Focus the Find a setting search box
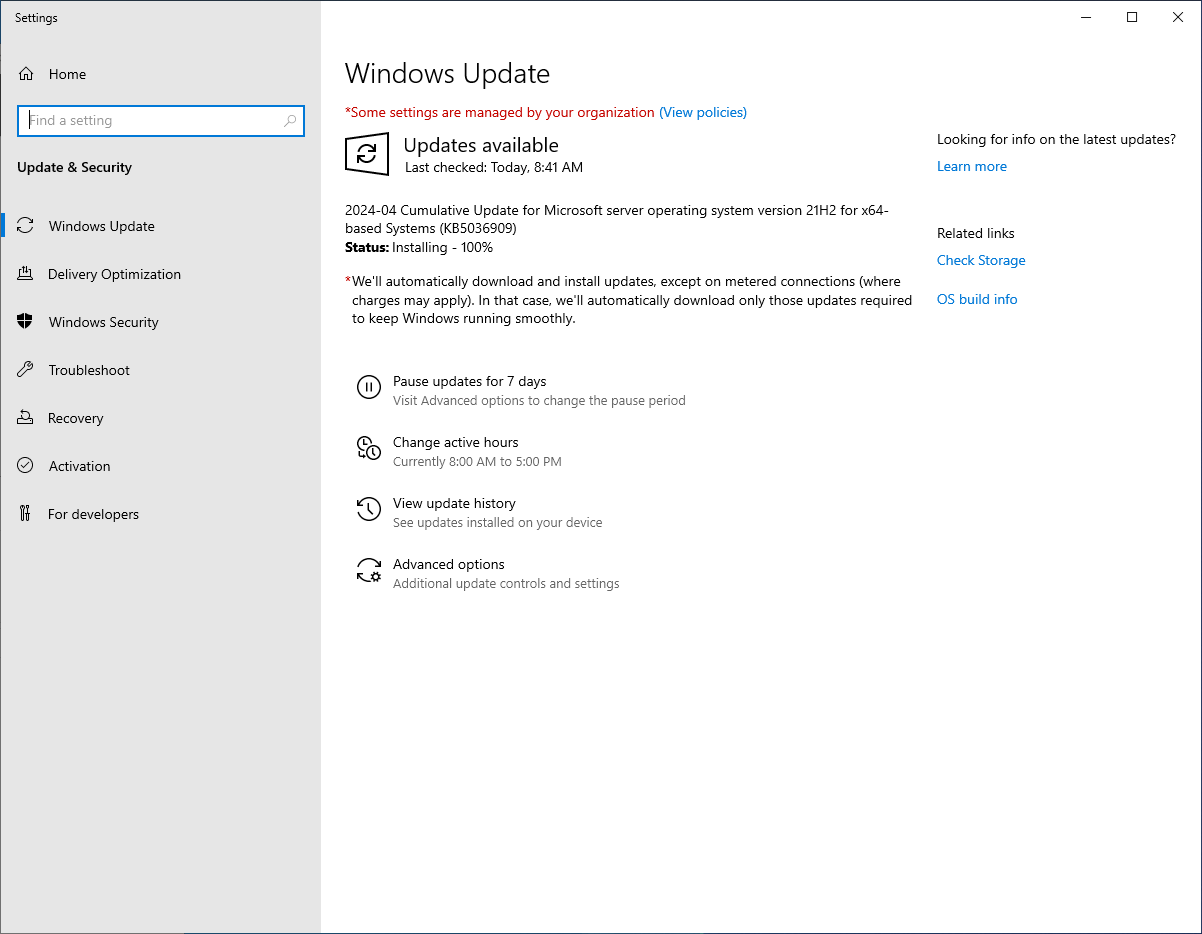1202x934 pixels. point(161,120)
